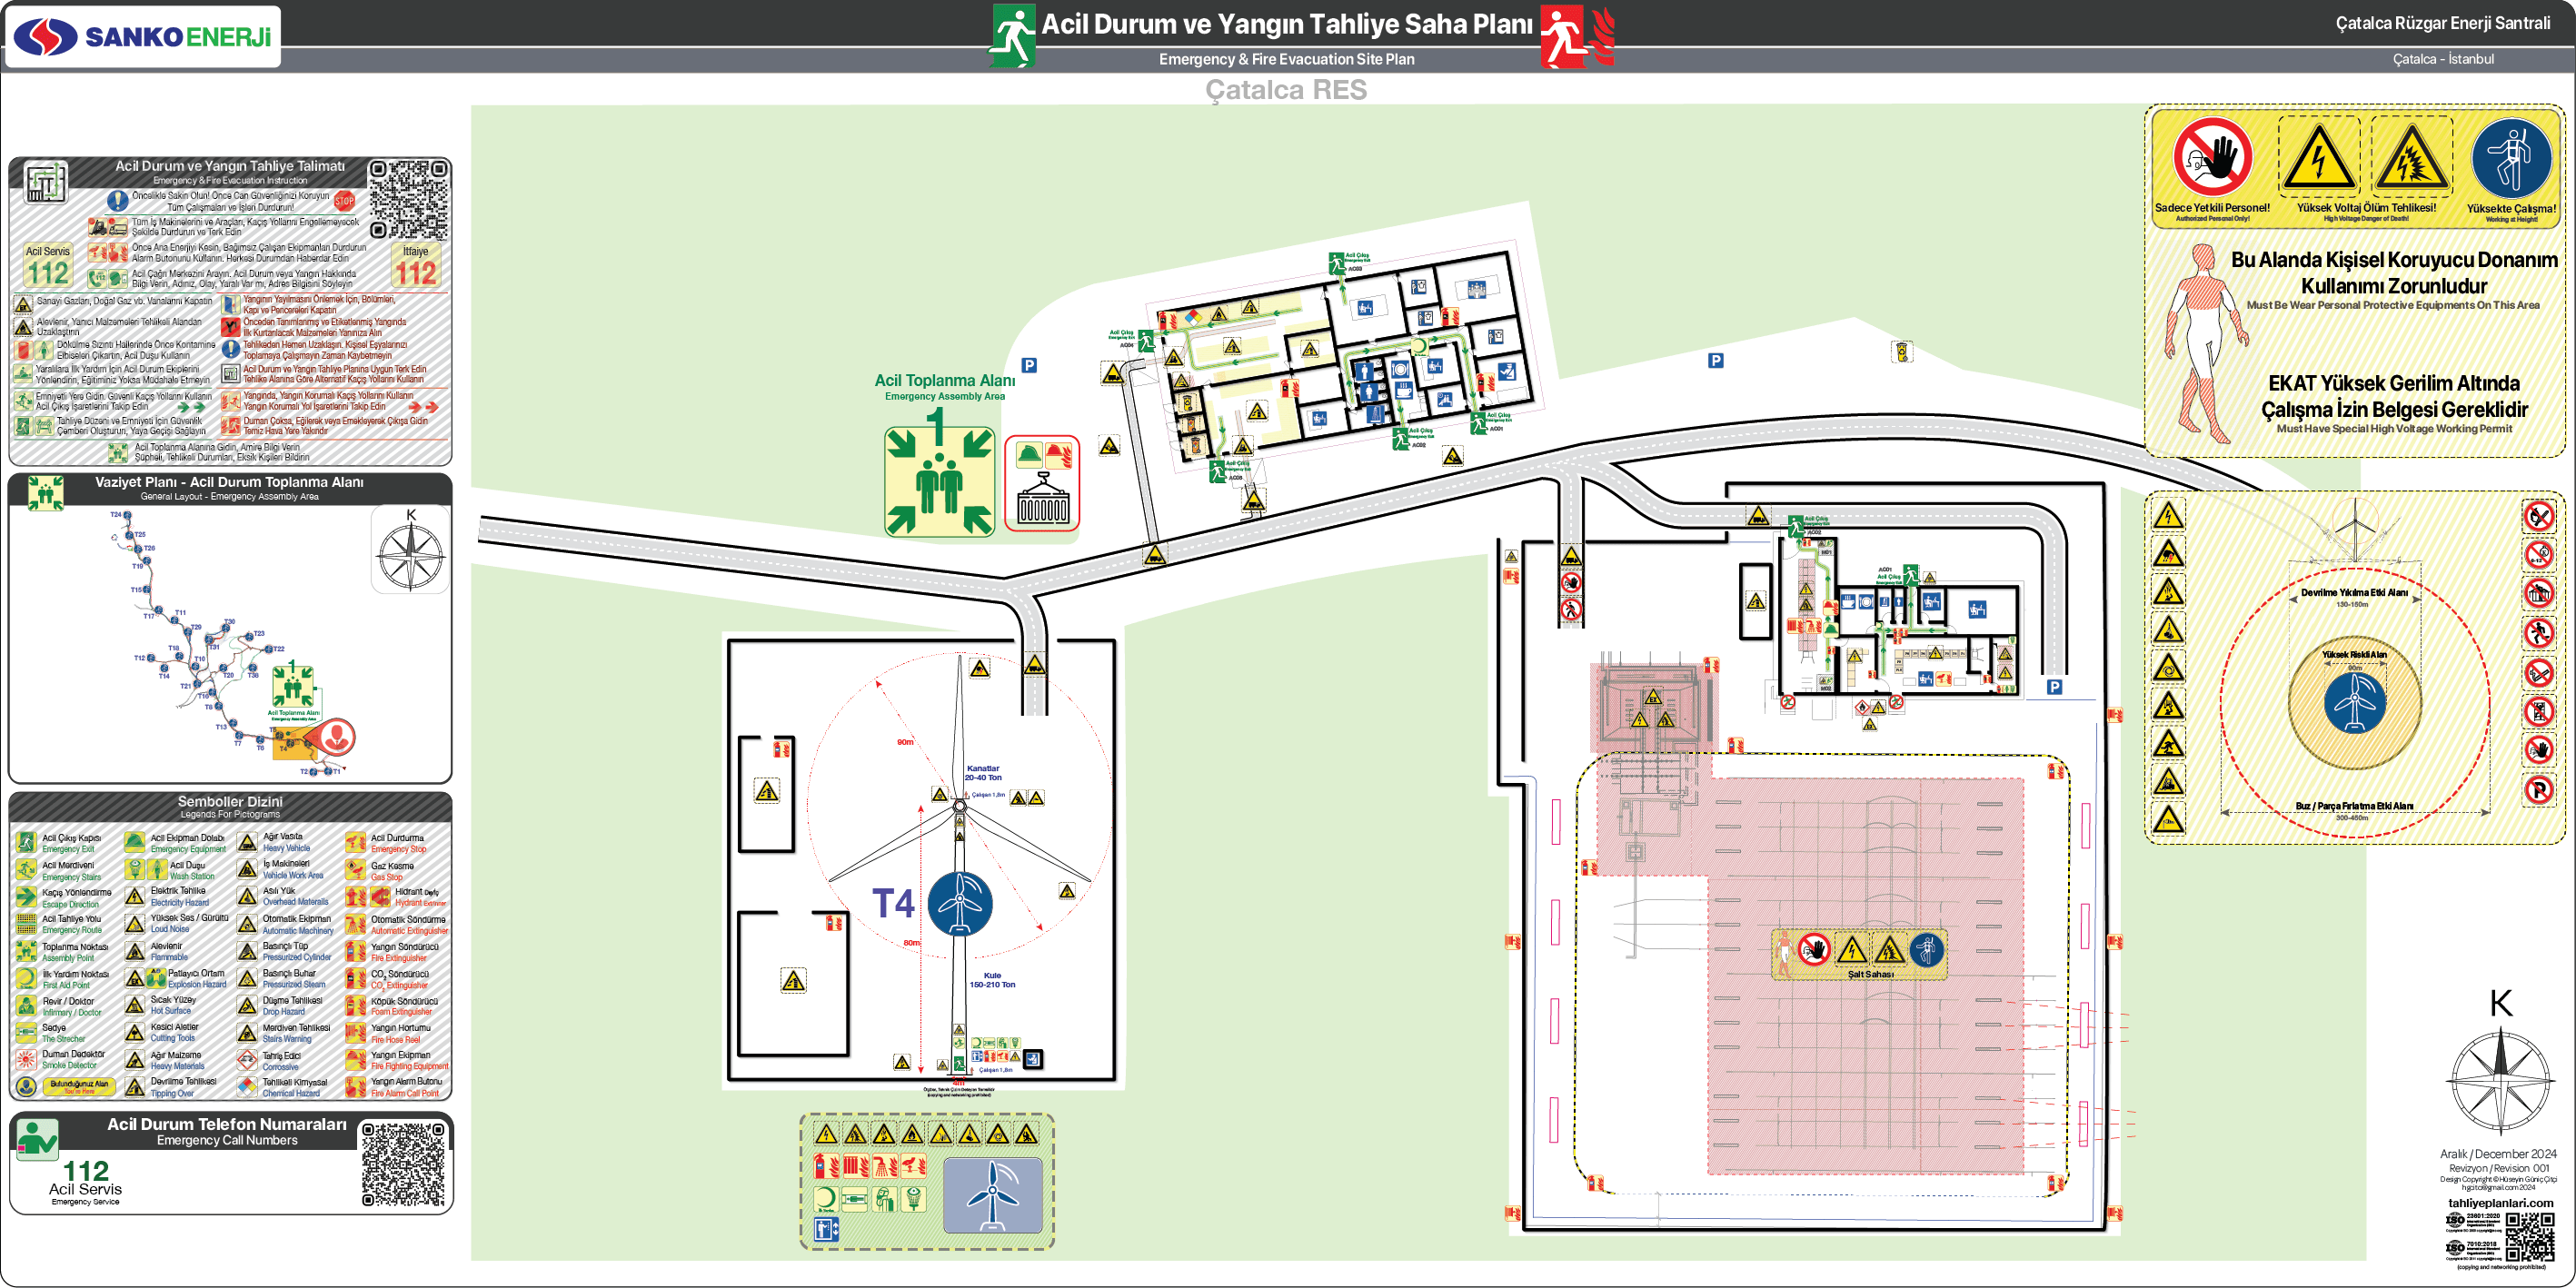Click the Acil Servis 112 box

point(48,266)
